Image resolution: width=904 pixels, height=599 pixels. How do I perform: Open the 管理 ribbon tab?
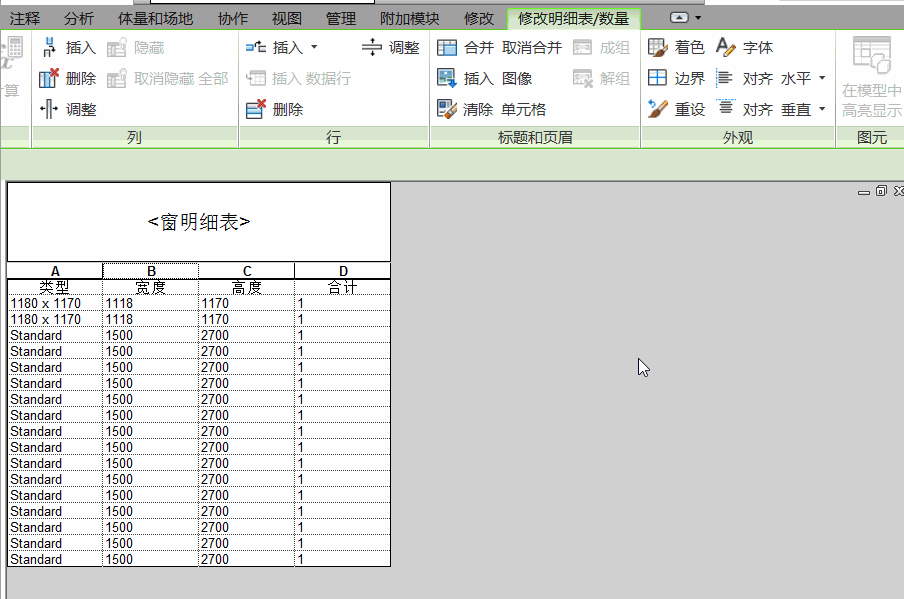(x=340, y=18)
